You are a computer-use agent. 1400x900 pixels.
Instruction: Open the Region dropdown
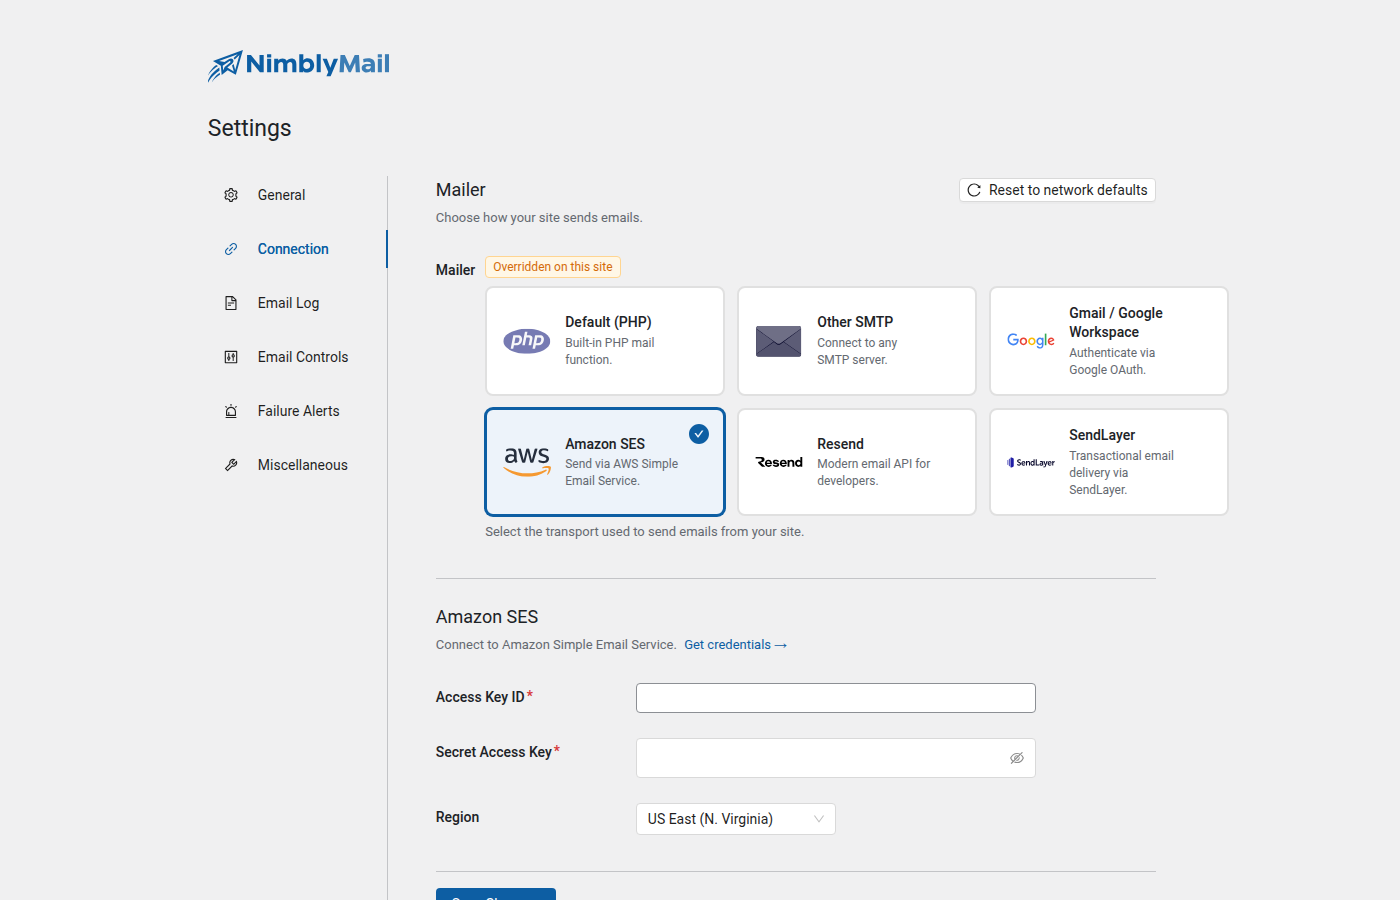point(736,819)
